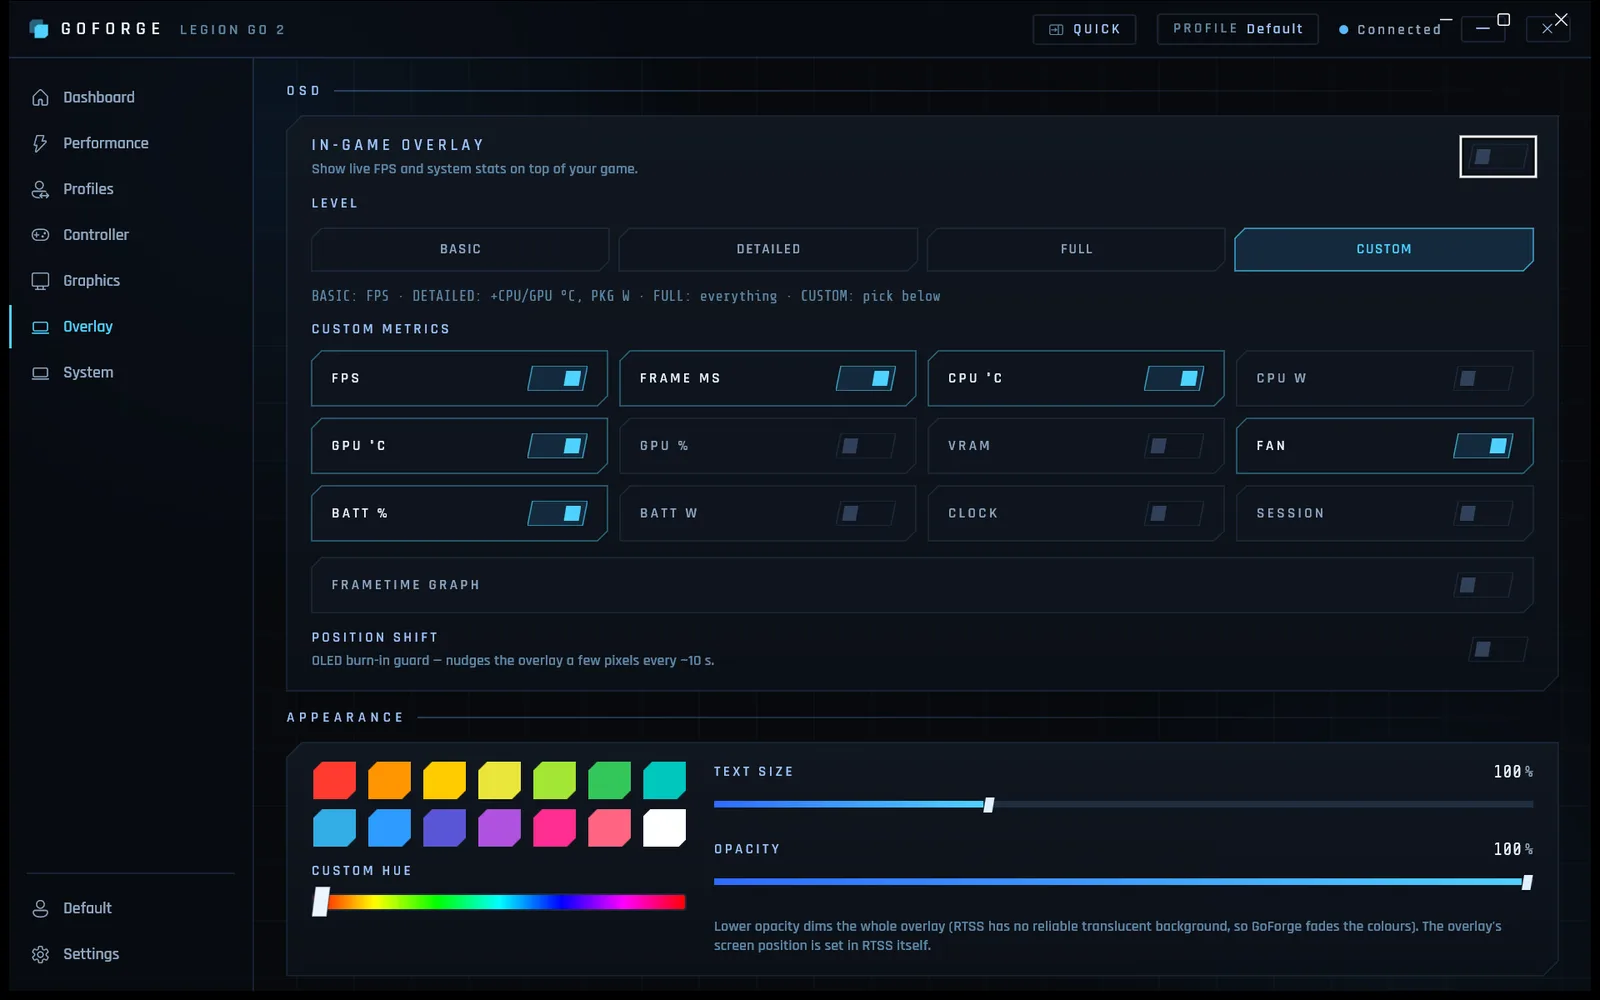Pick the orange color swatch
This screenshot has height=1000, width=1600.
(x=389, y=780)
